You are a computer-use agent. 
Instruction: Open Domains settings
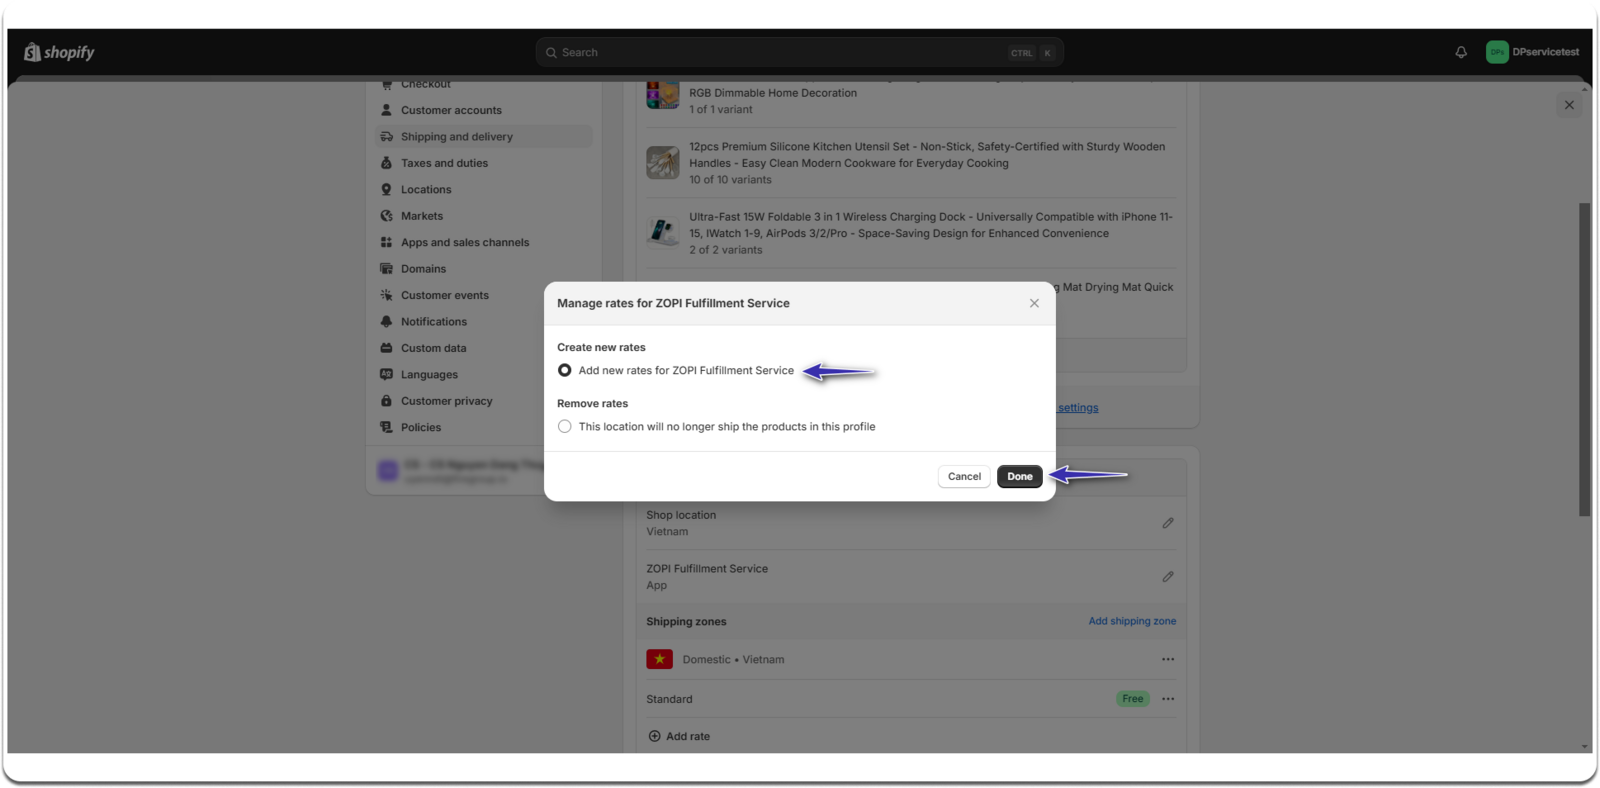484,269
